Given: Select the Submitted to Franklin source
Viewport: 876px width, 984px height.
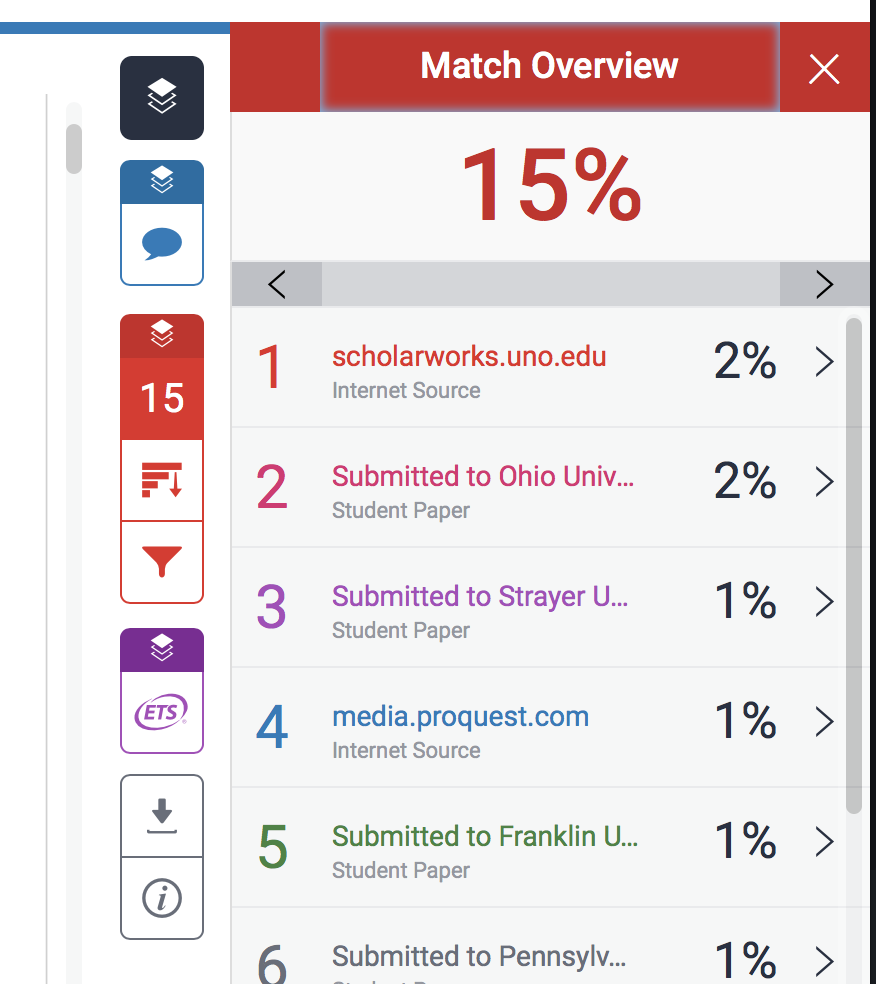Looking at the screenshot, I should point(484,837).
